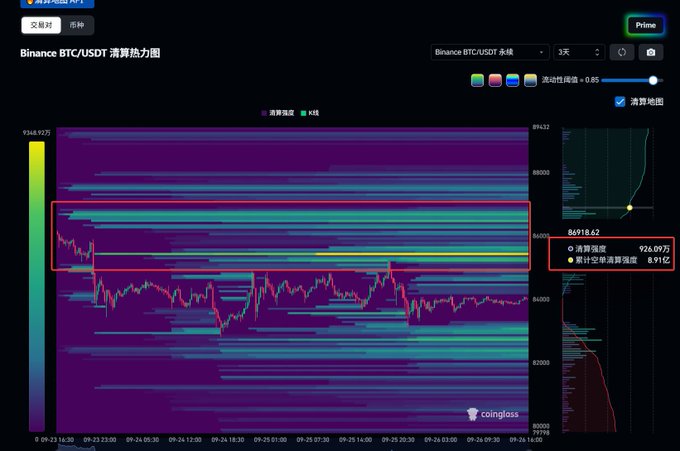This screenshot has width=680, height=451.
Task: Click the 清算地图 API button at top
Action: [x=57, y=3]
